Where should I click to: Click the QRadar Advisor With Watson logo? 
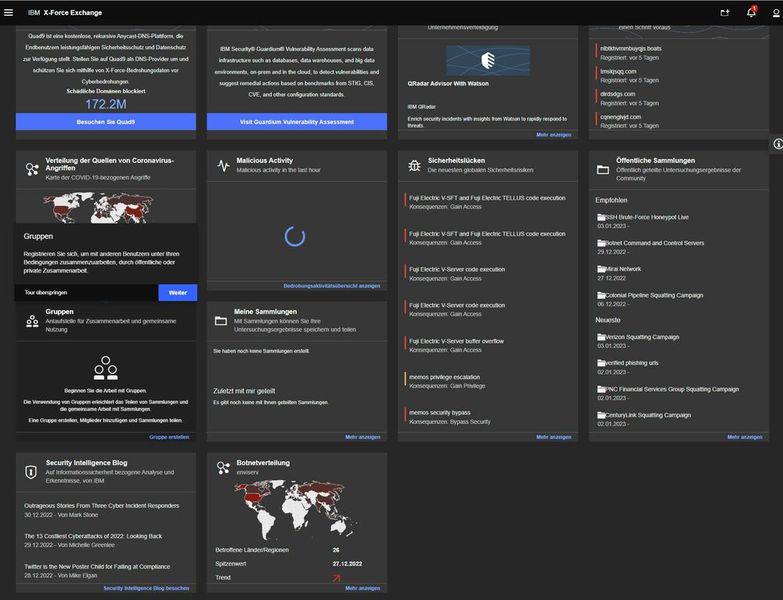[x=488, y=60]
